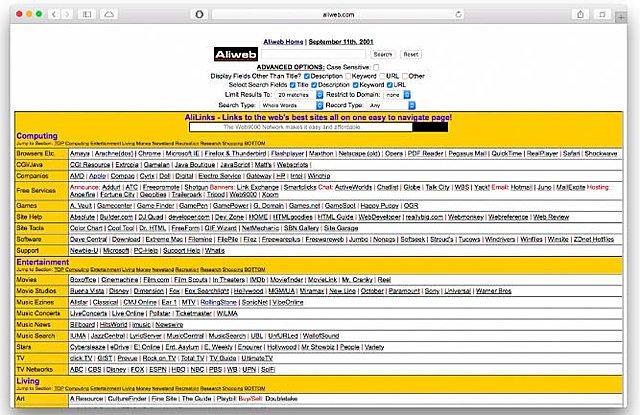Click the Reset button
The image size is (640, 415).
pos(411,54)
